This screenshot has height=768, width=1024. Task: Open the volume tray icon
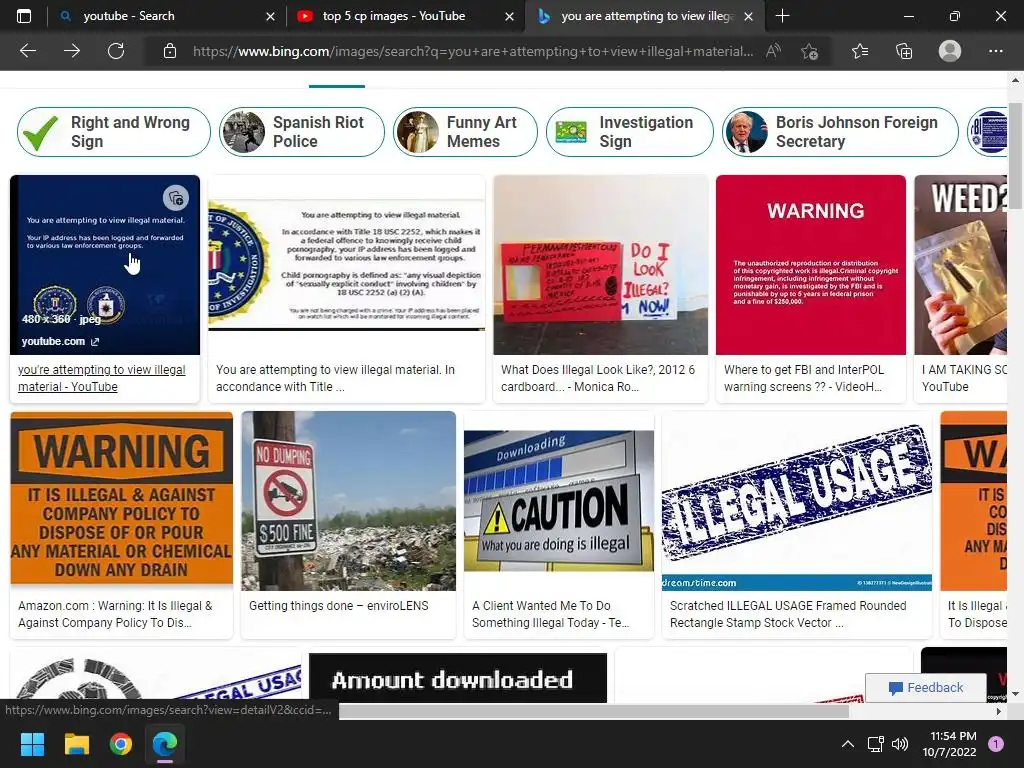[x=900, y=744]
